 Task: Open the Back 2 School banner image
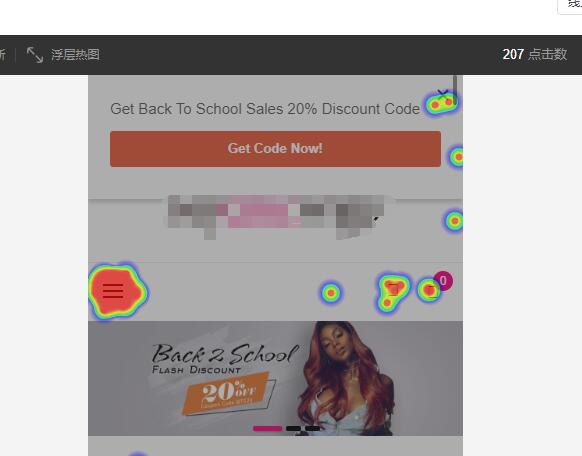[275, 378]
